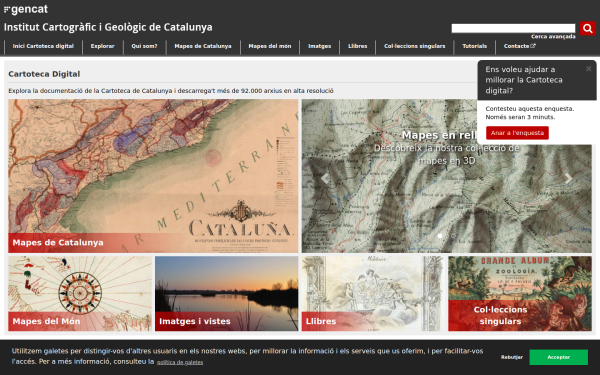600x375 pixels.
Task: Click the red search magnifier button
Action: pyautogui.click(x=588, y=28)
